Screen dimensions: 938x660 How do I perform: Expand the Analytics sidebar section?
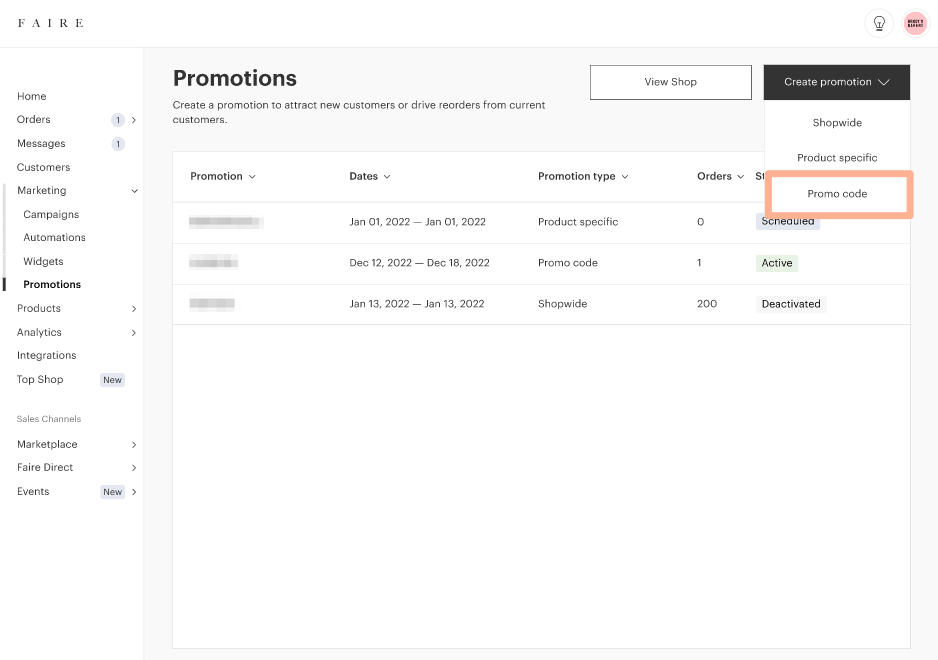coord(134,333)
